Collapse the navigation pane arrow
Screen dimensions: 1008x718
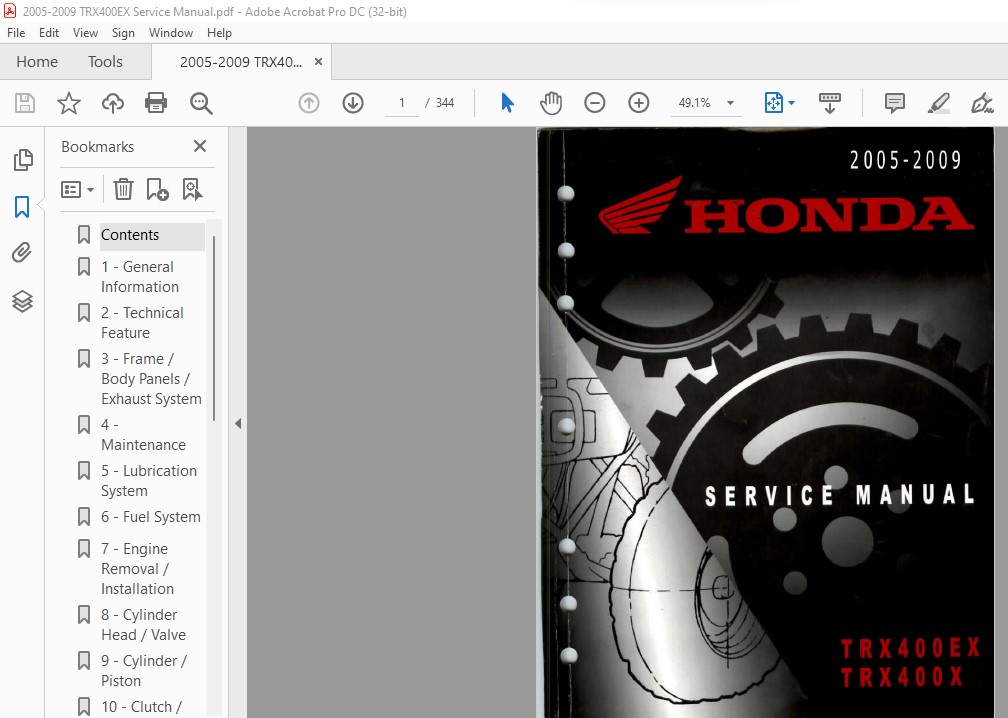[x=238, y=424]
